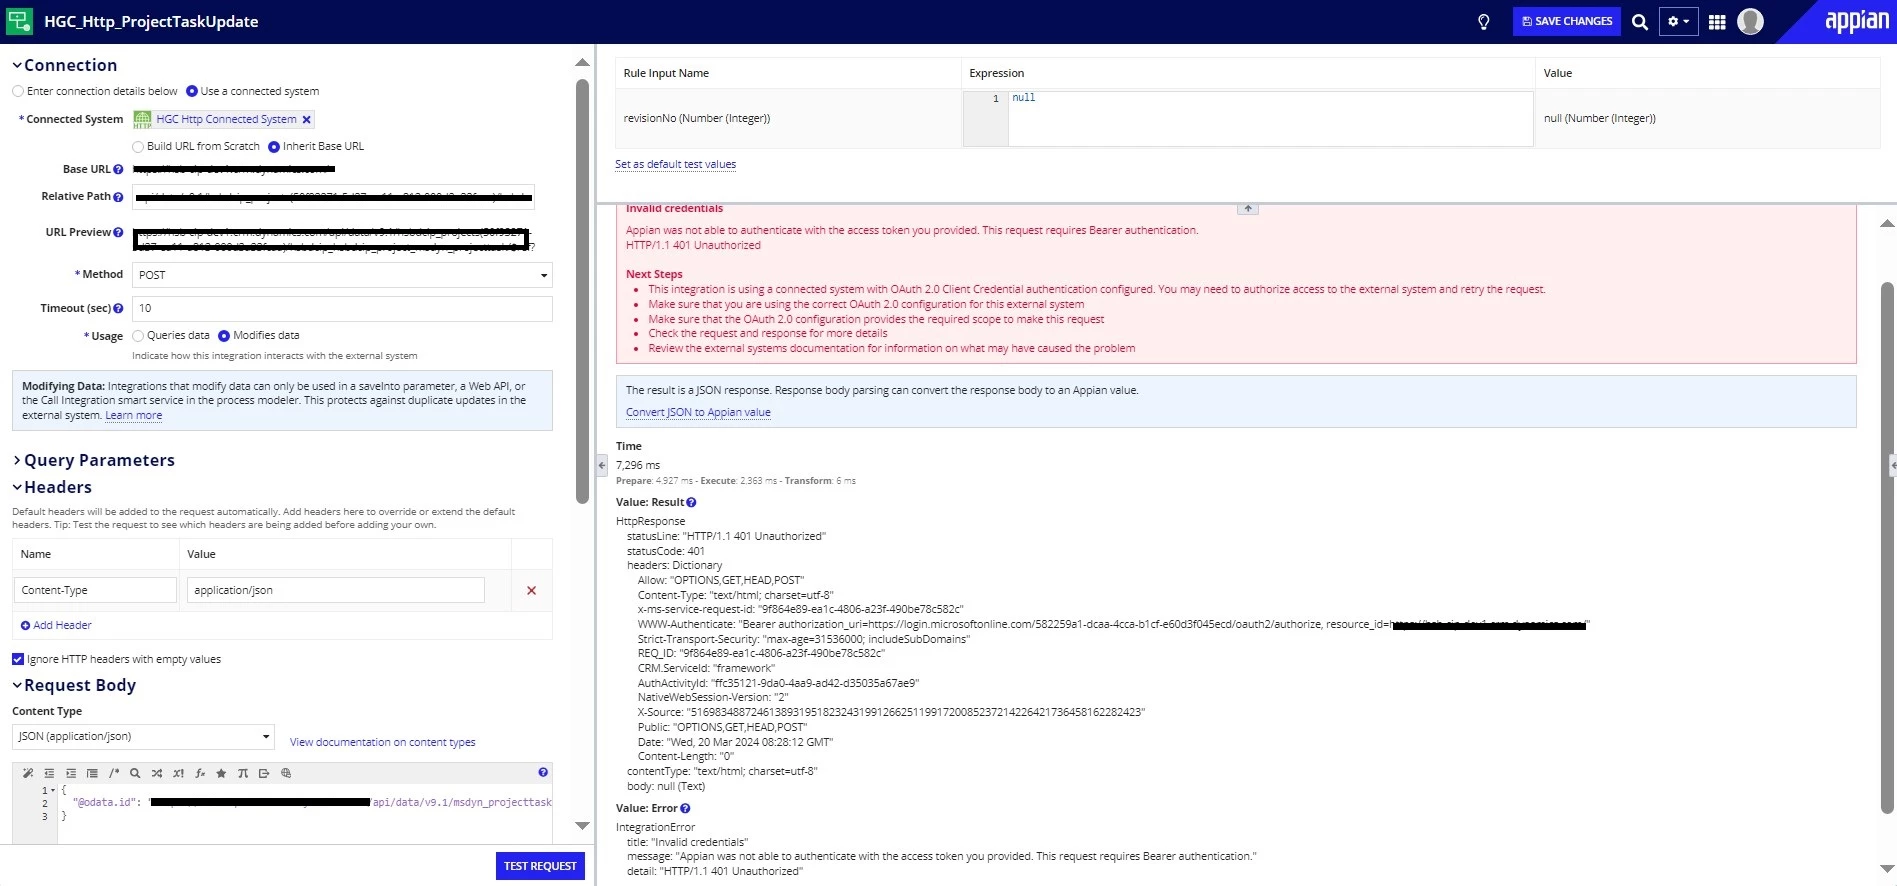Screen dimensions: 1897x886
Task: Open help icon in editor toolbar
Action: pyautogui.click(x=543, y=772)
